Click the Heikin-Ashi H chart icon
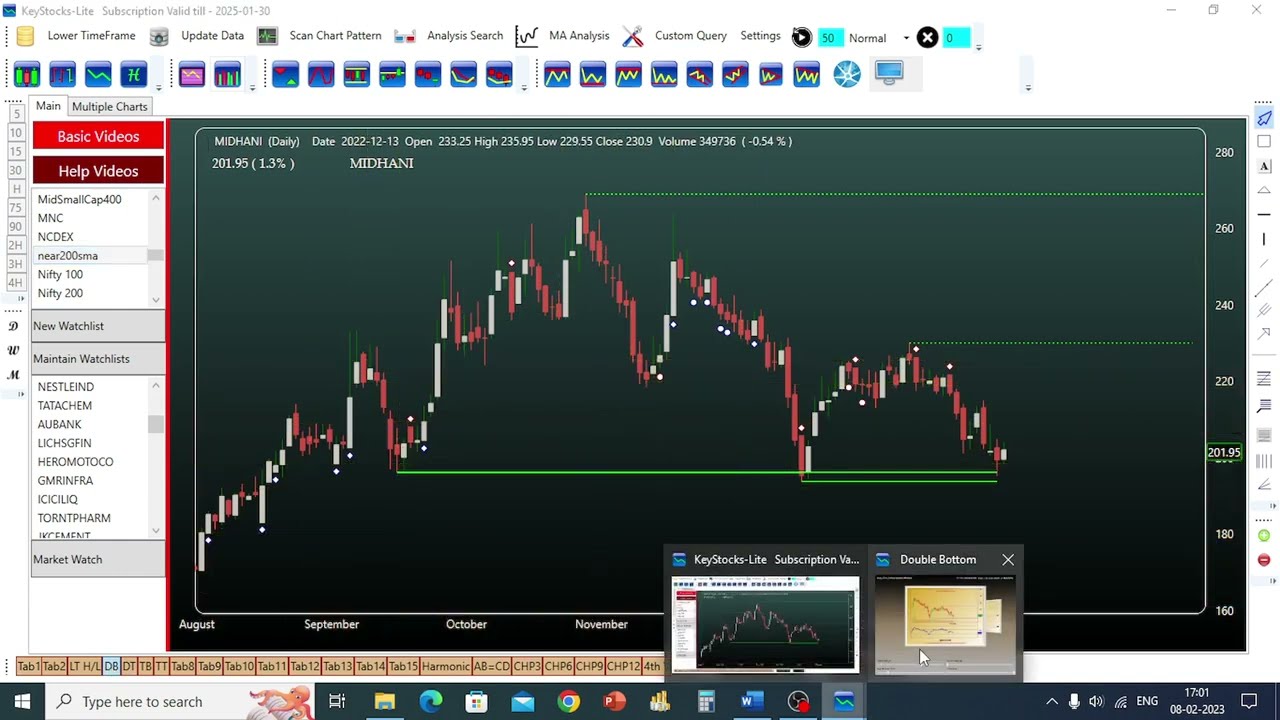 click(x=133, y=75)
